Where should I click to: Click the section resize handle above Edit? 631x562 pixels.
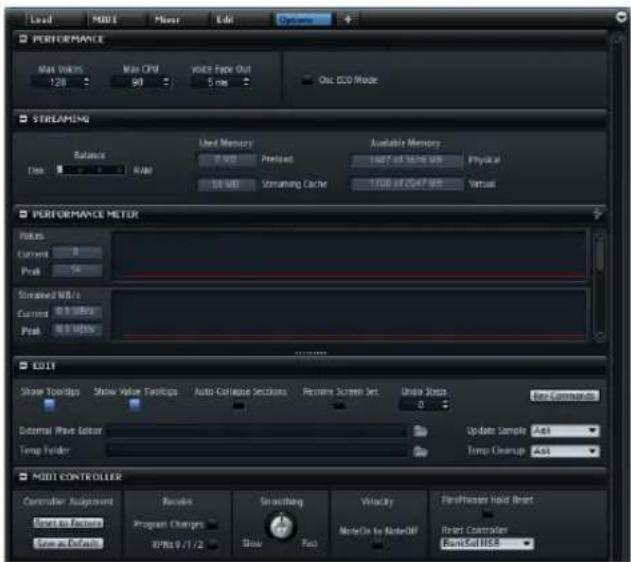coord(311,354)
